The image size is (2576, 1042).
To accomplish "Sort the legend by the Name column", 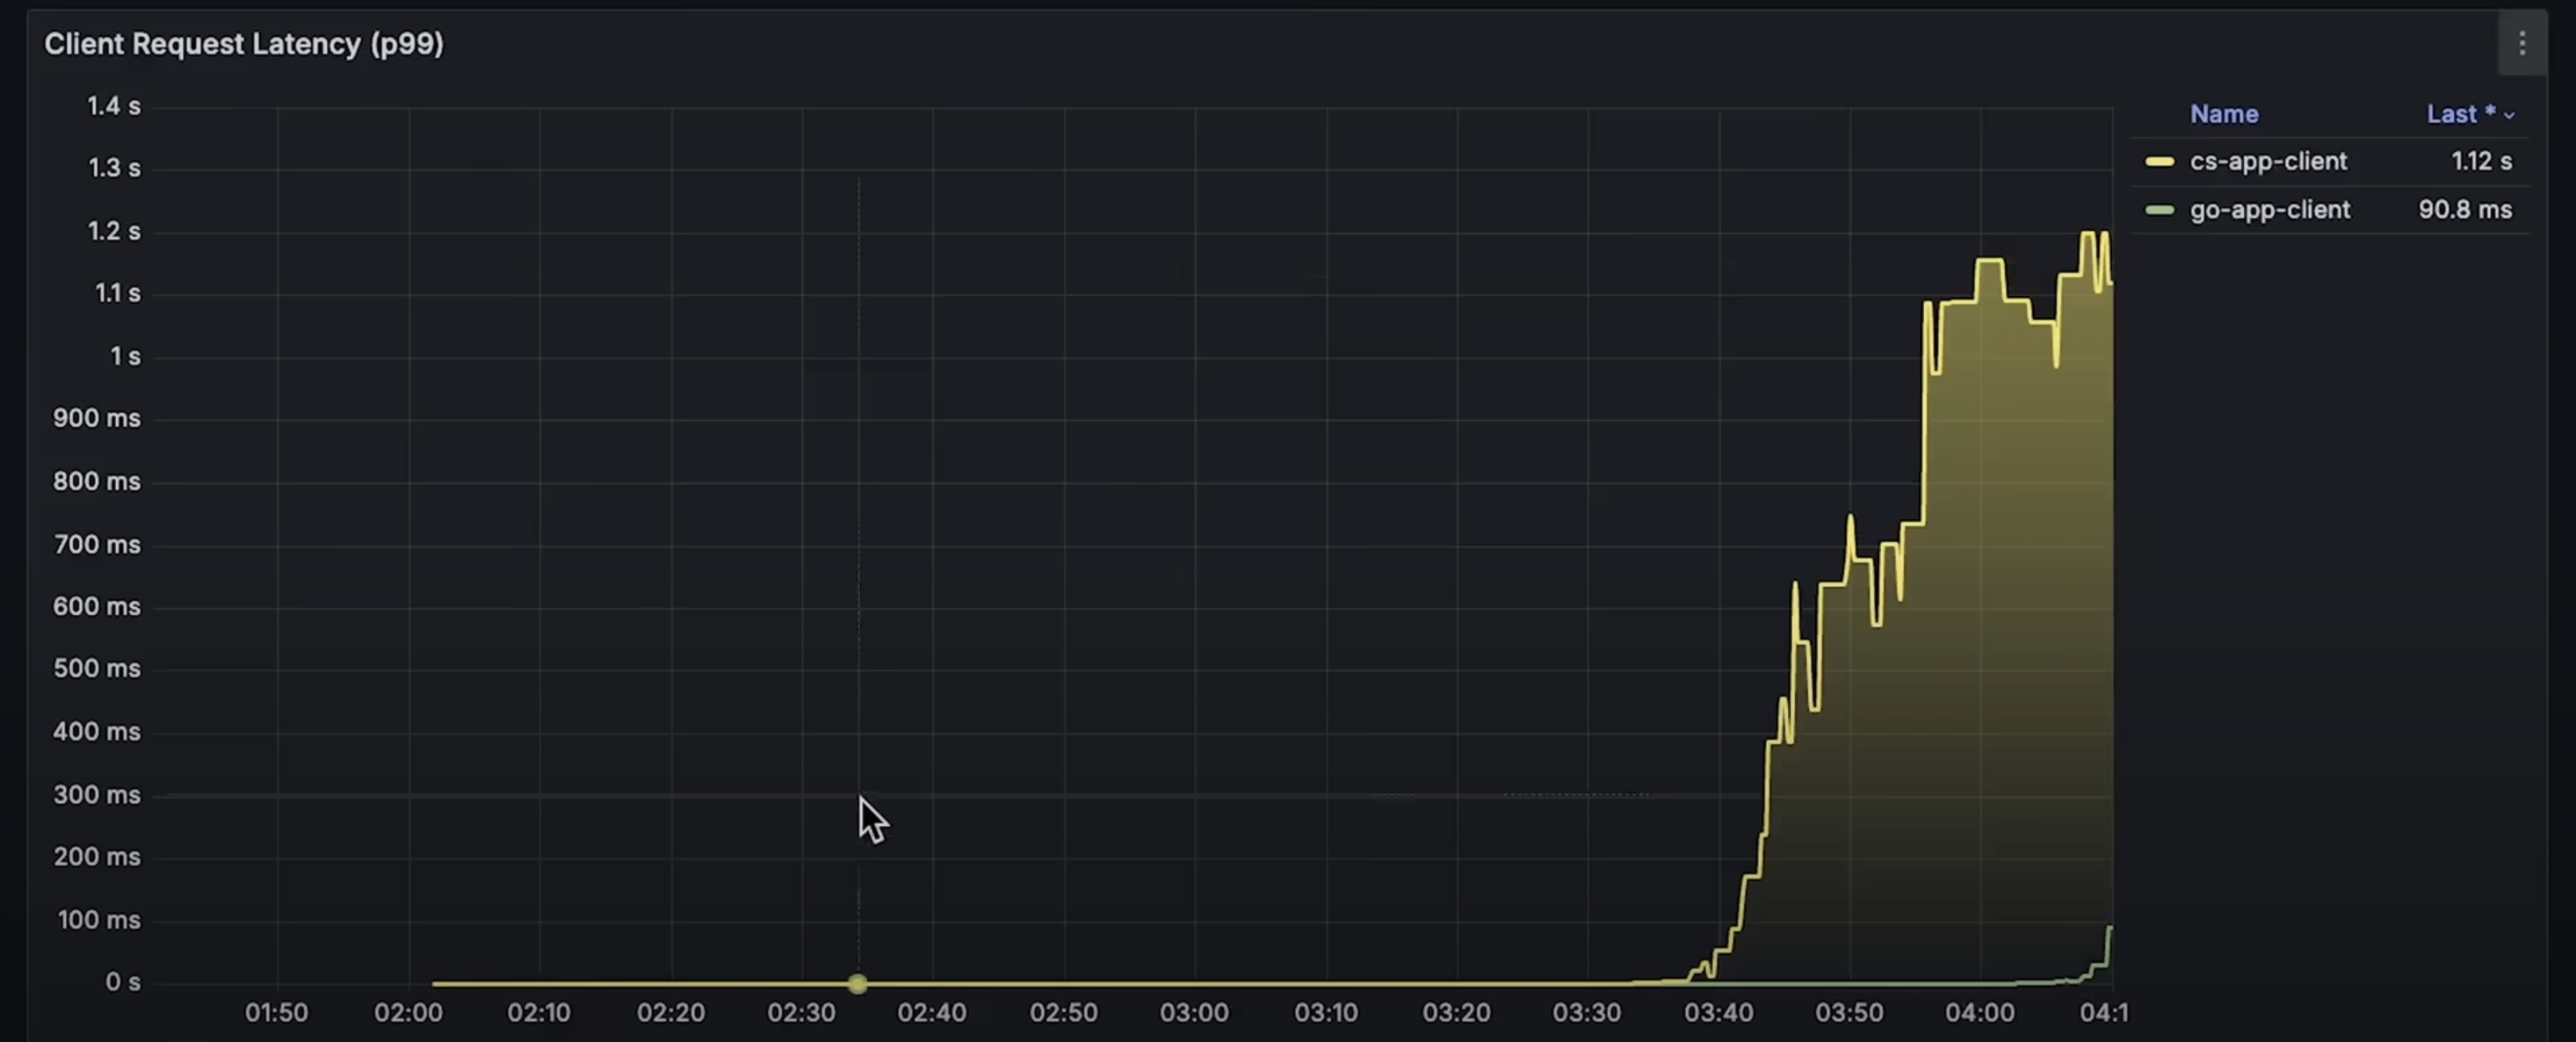I will 2224,114.
